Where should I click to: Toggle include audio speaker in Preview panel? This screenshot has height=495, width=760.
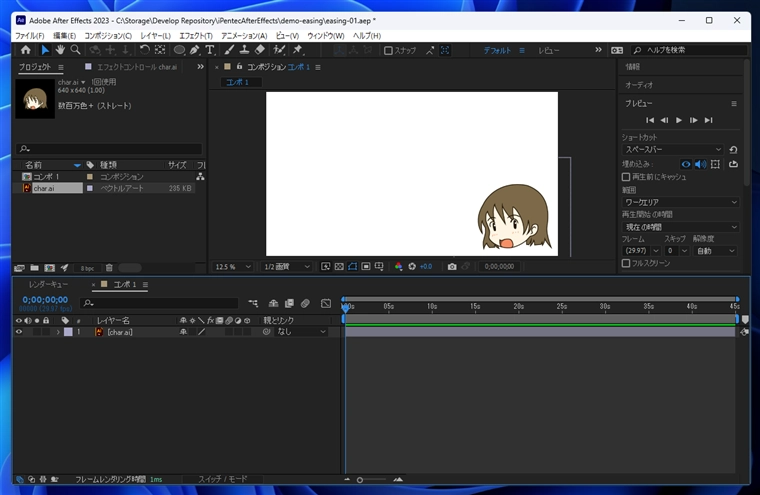pos(700,164)
